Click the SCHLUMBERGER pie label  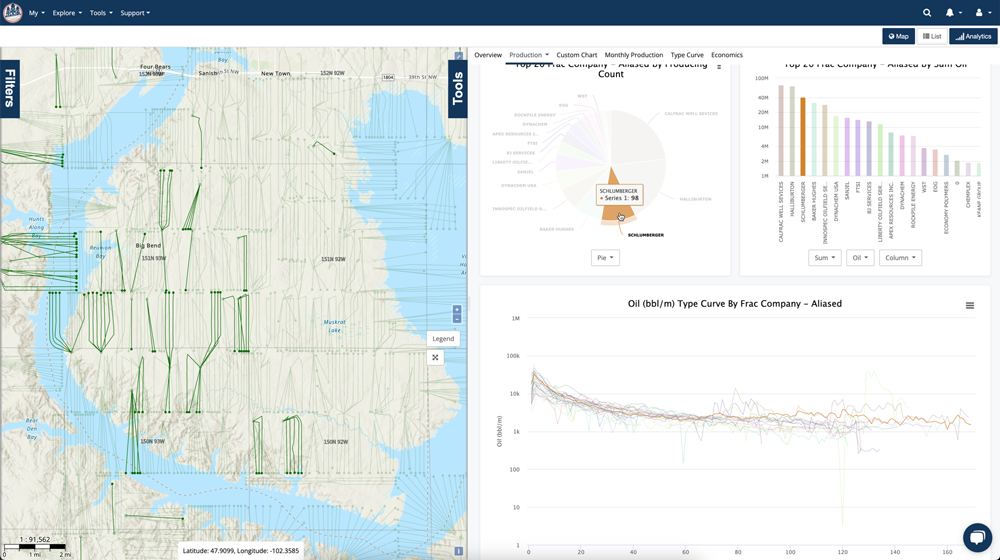click(645, 235)
